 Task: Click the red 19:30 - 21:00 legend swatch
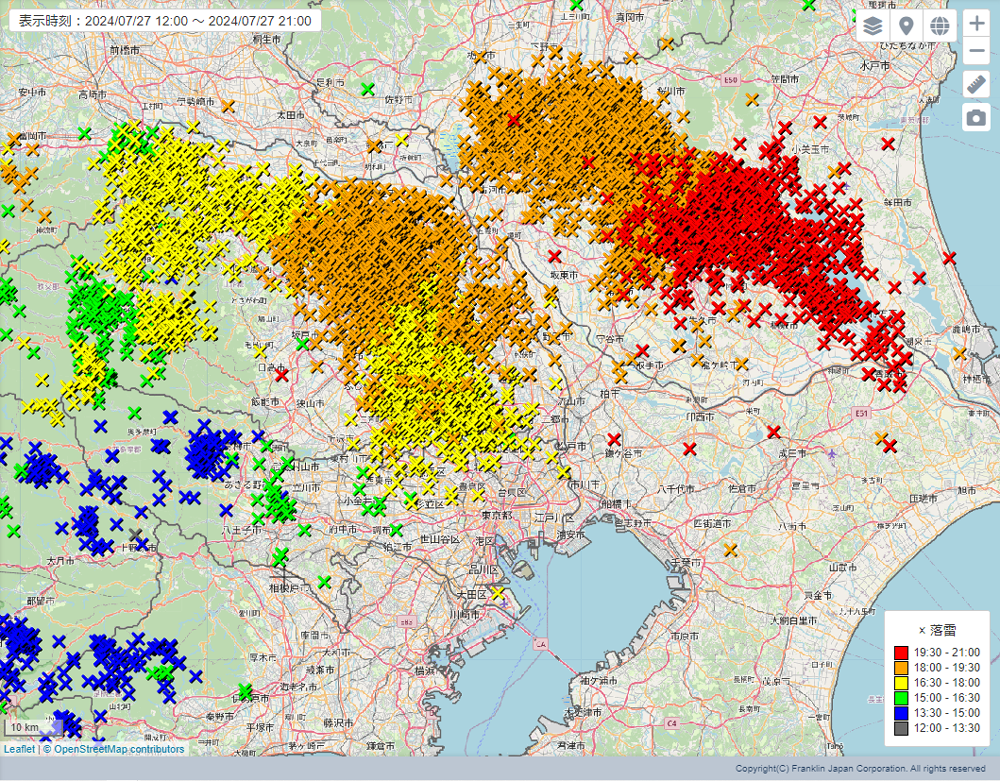[x=900, y=653]
